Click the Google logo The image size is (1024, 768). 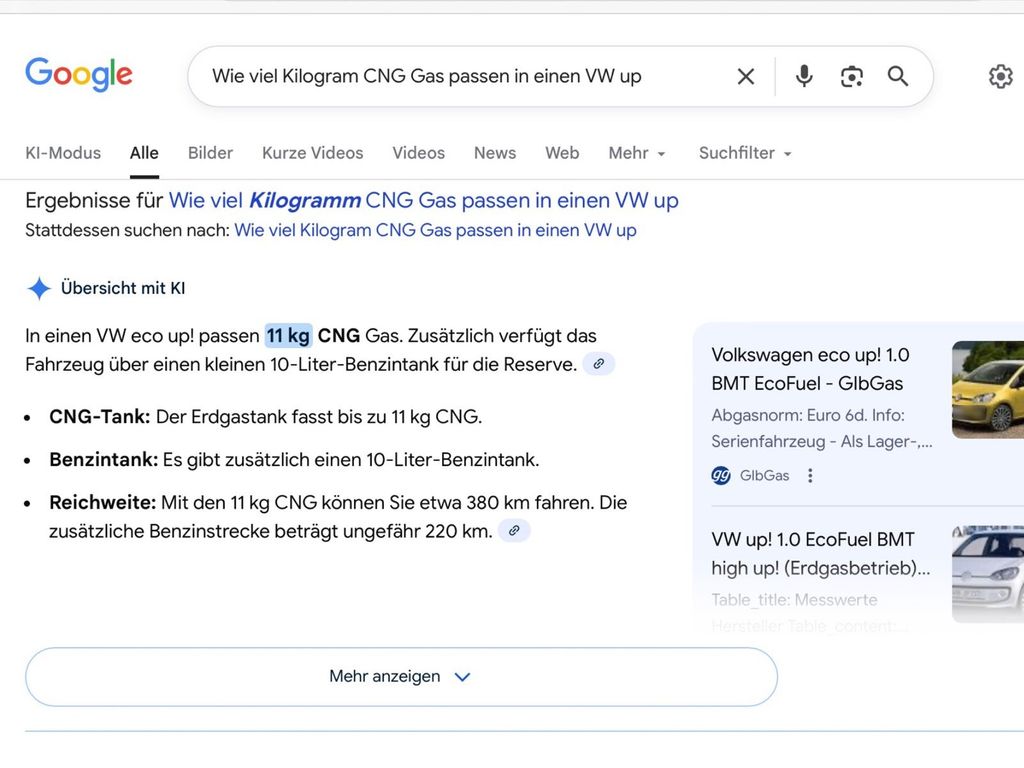click(x=78, y=75)
